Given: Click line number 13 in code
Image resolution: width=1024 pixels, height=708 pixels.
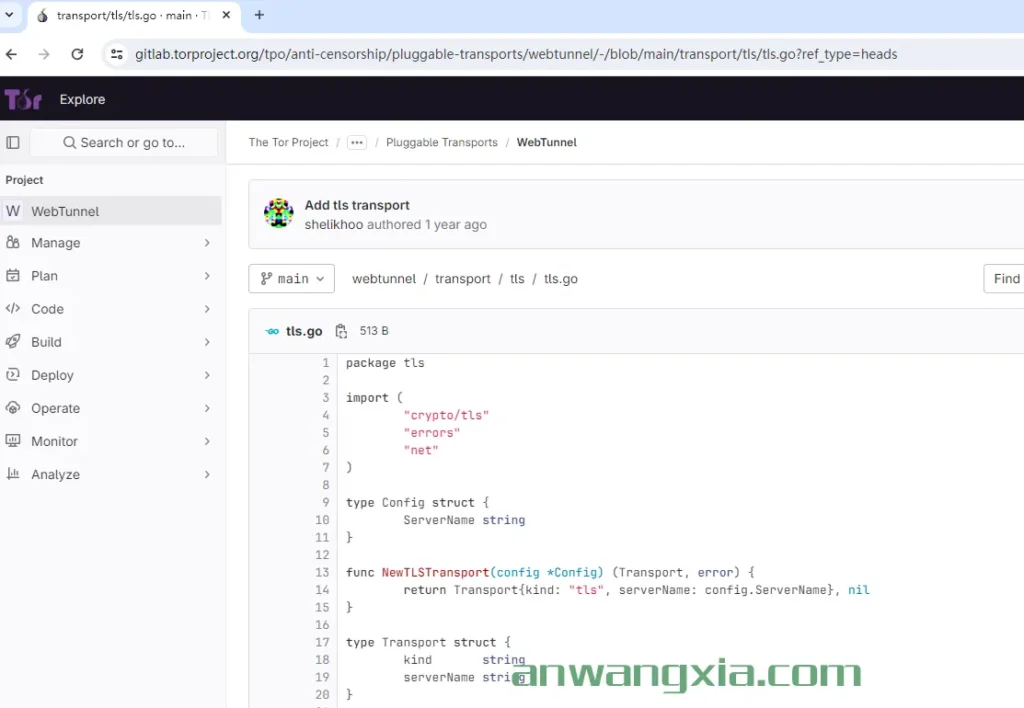Looking at the screenshot, I should pos(323,573).
